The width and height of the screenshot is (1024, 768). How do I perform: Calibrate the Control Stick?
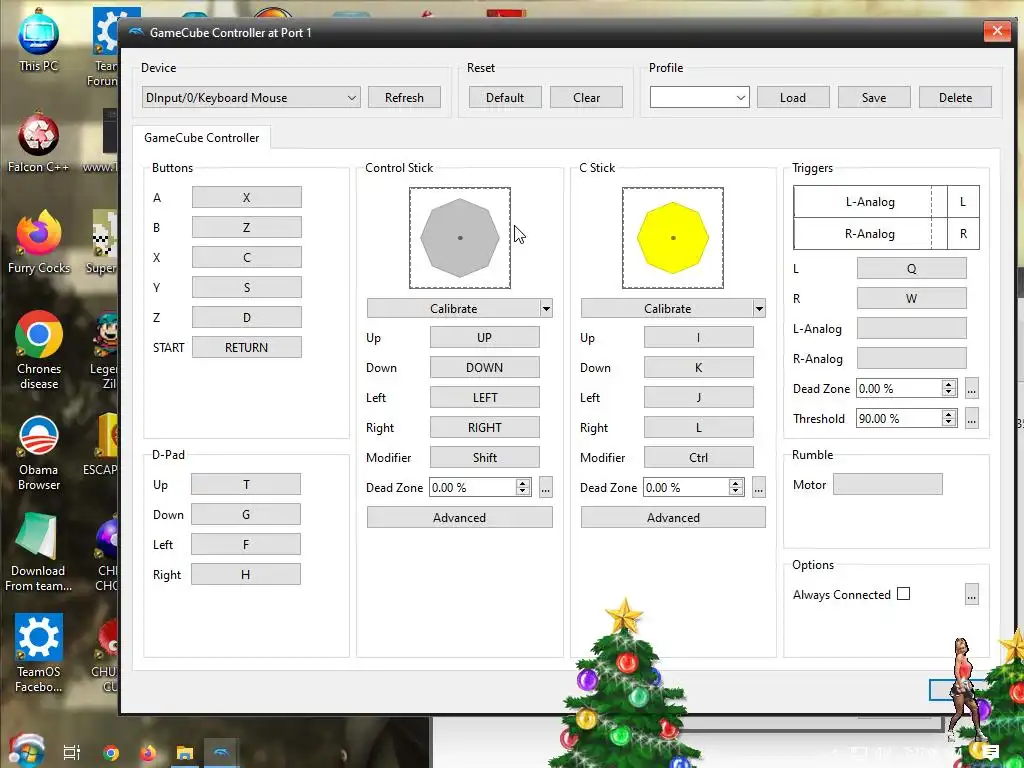(453, 308)
